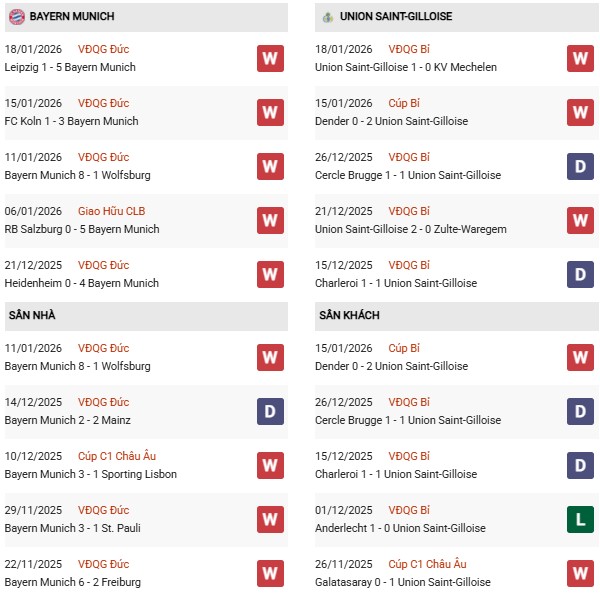Image resolution: width=600 pixels, height=593 pixels.
Task: Click W badge for Galatasaray match
Action: click(580, 573)
